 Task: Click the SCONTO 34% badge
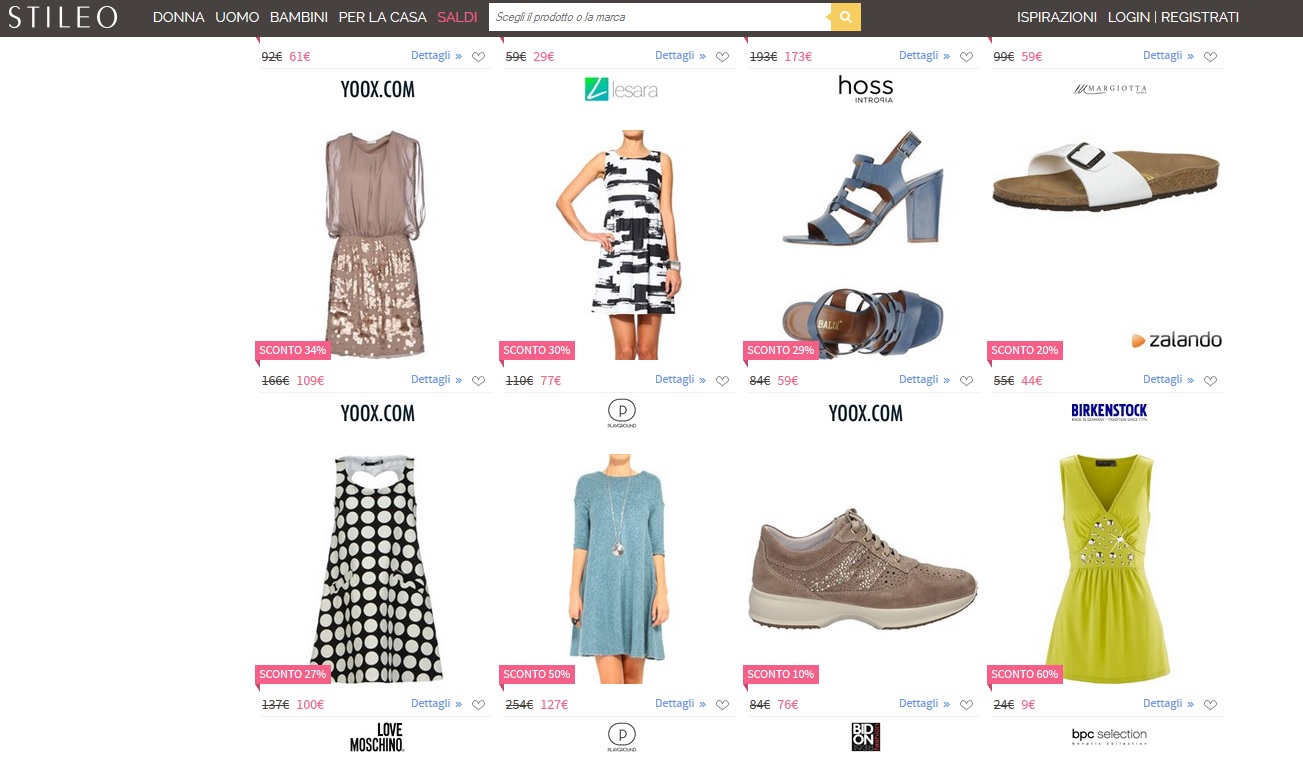click(x=293, y=350)
